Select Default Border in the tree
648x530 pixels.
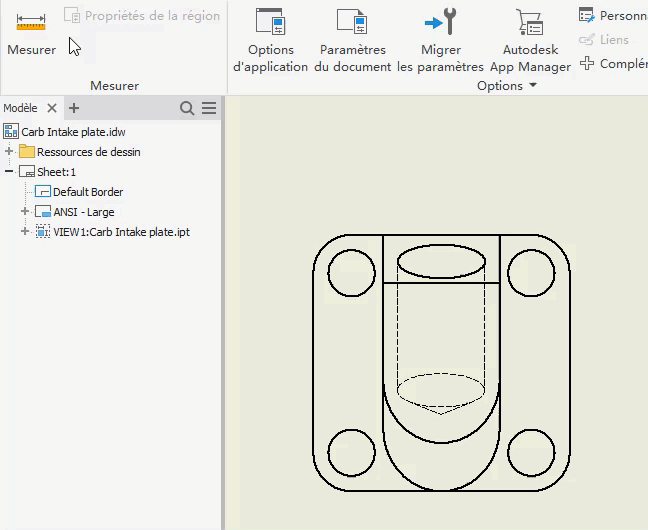[x=88, y=192]
